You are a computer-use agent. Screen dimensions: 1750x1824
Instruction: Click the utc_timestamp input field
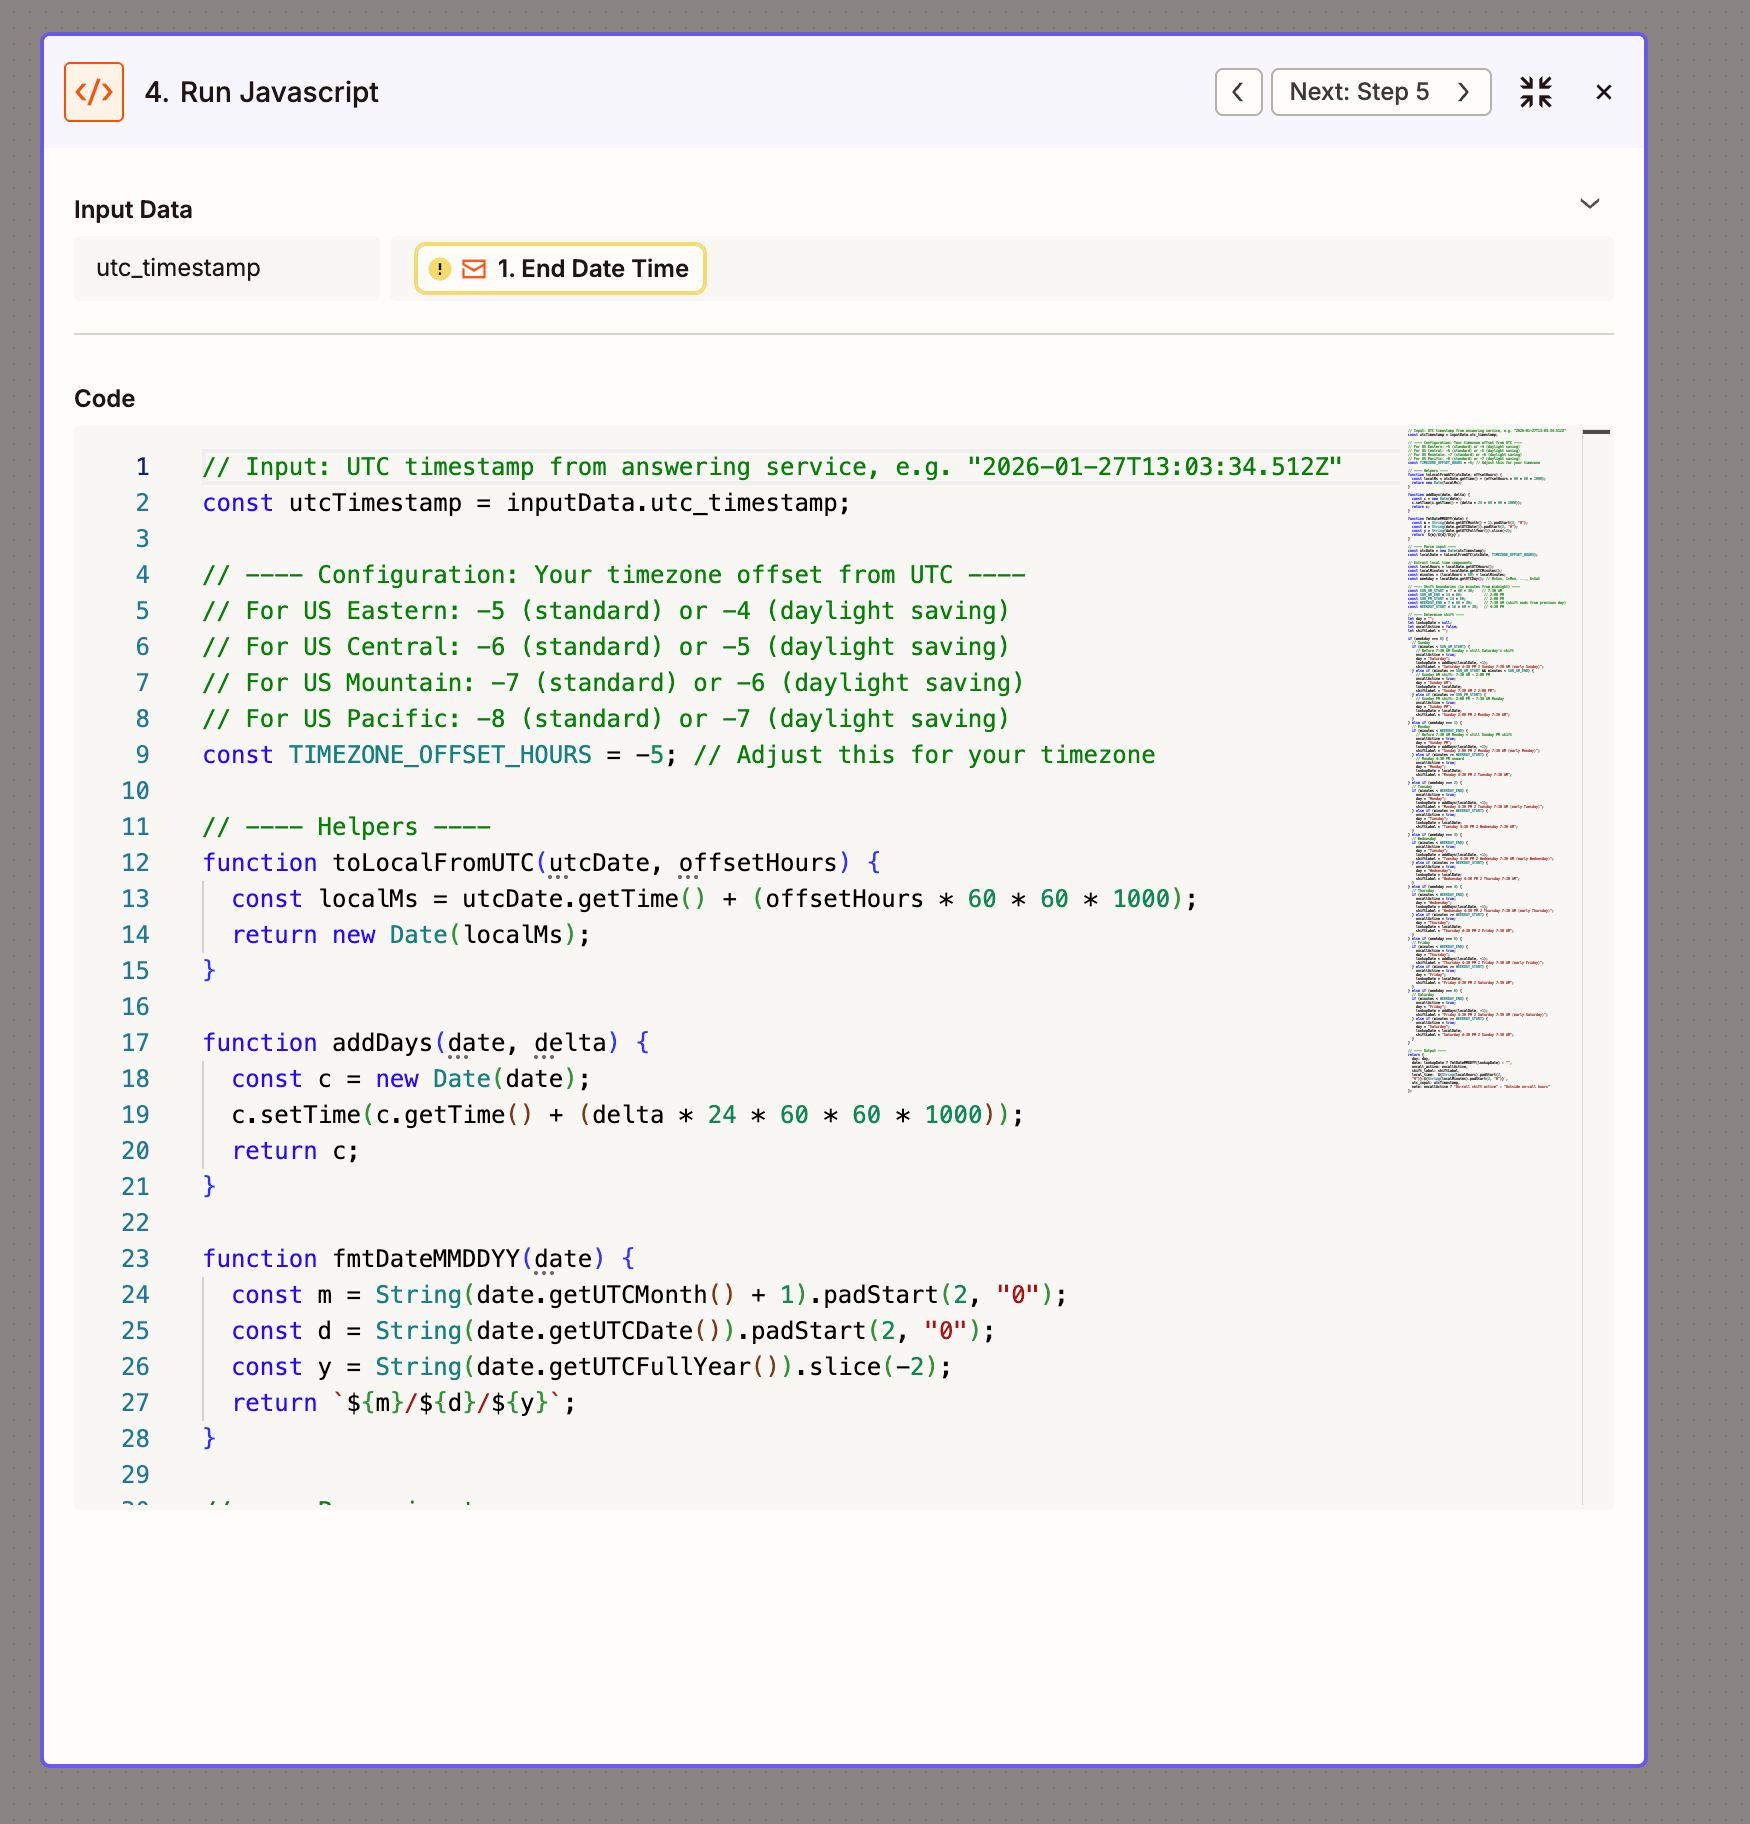pos(226,268)
